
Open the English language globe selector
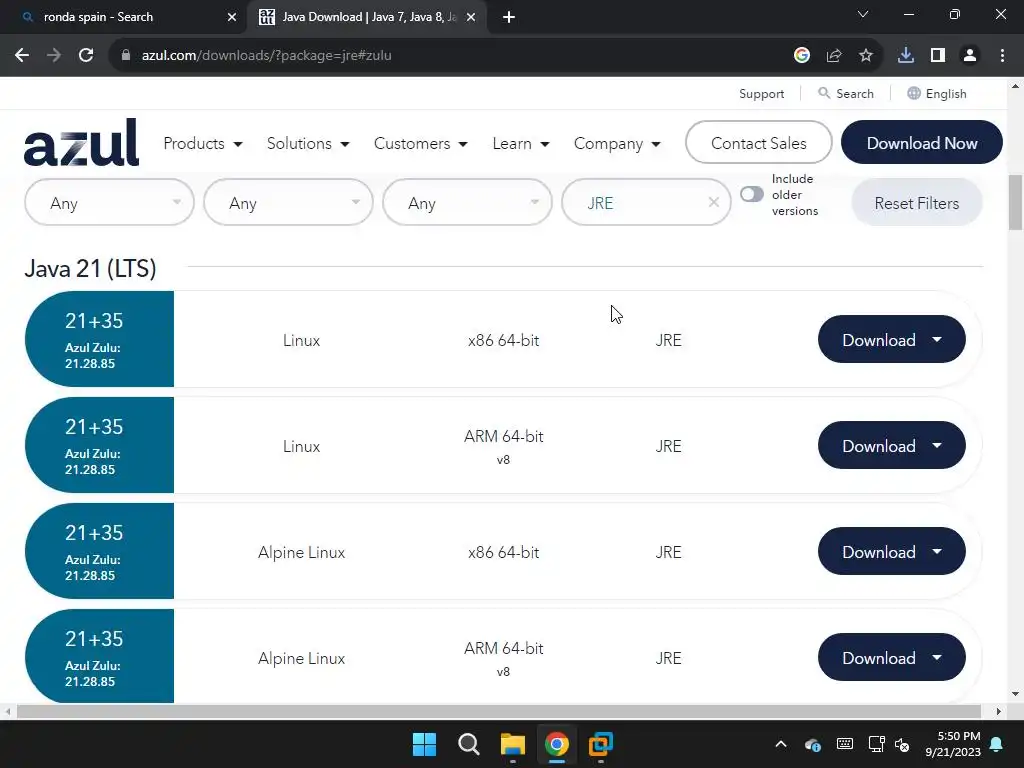pos(936,93)
